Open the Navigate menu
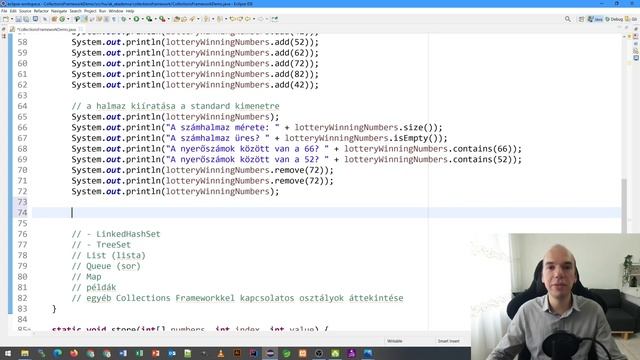The height and width of the screenshot is (360, 640). click(x=59, y=11)
